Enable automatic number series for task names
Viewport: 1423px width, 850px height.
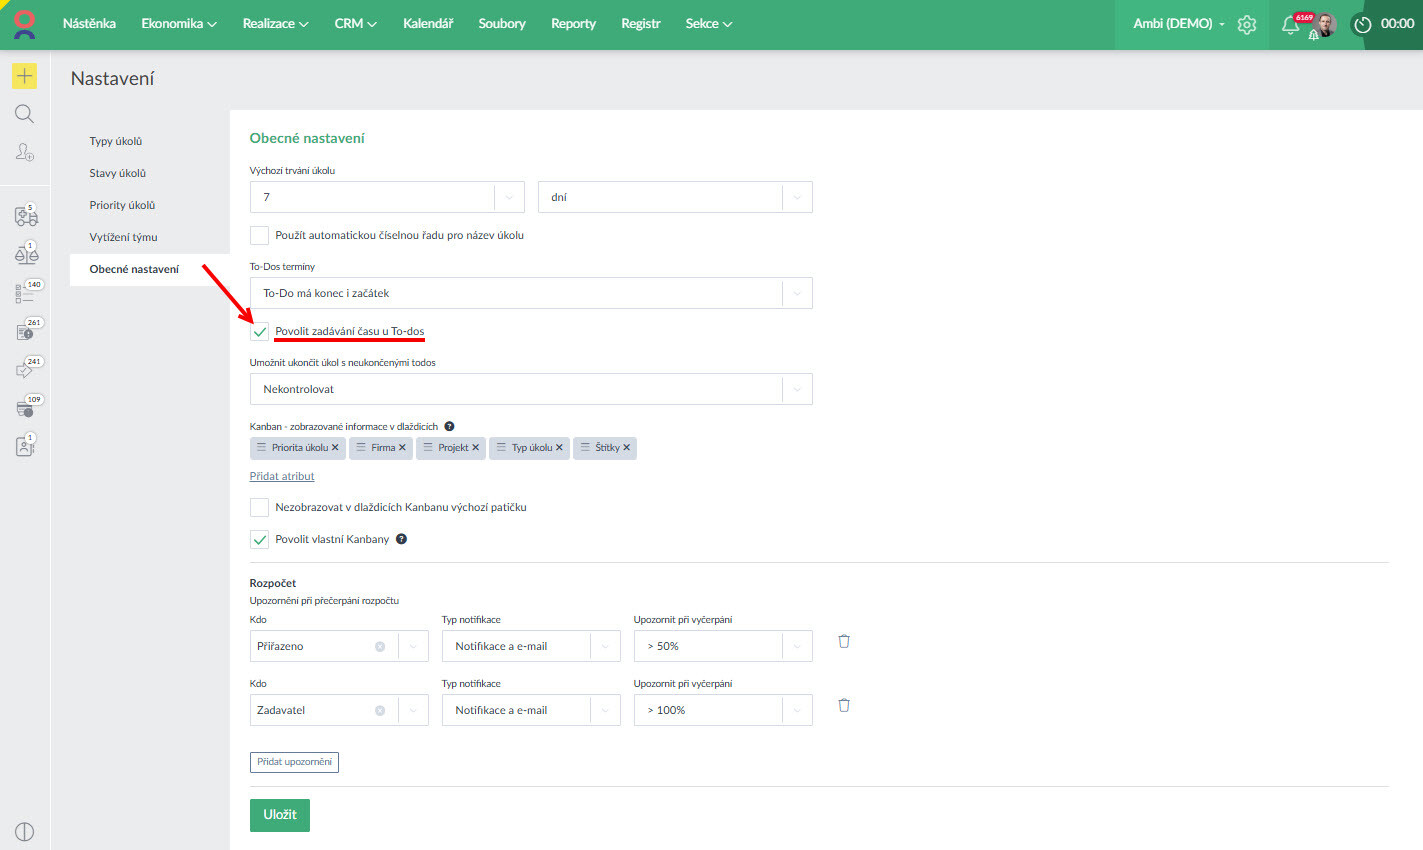tap(260, 236)
